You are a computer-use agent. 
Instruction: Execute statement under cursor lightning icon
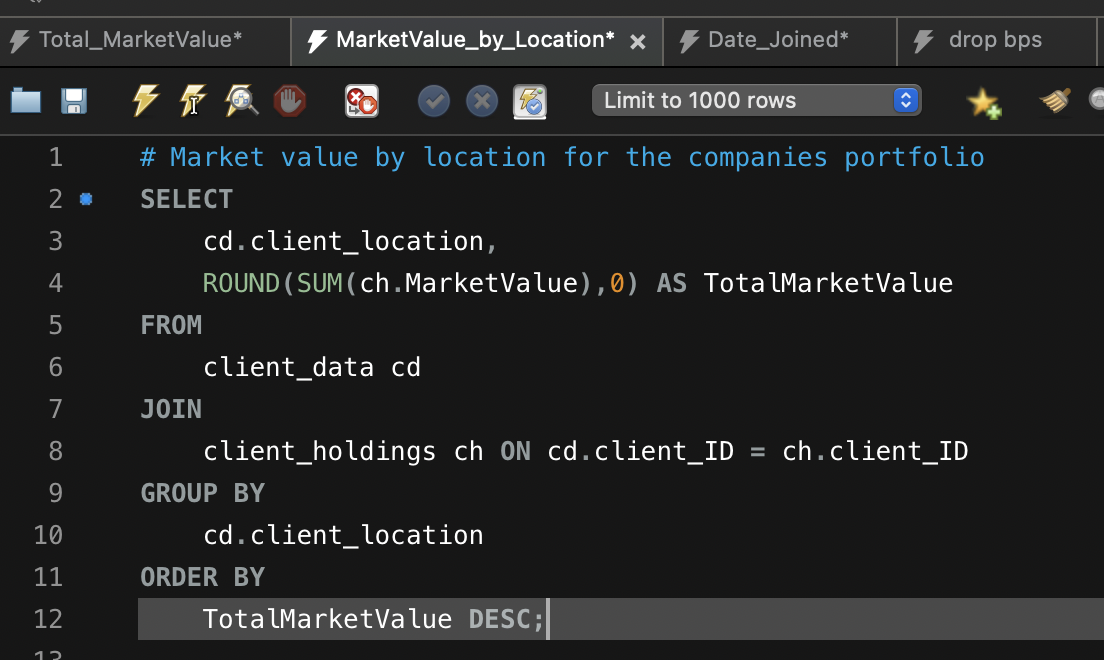coord(193,100)
